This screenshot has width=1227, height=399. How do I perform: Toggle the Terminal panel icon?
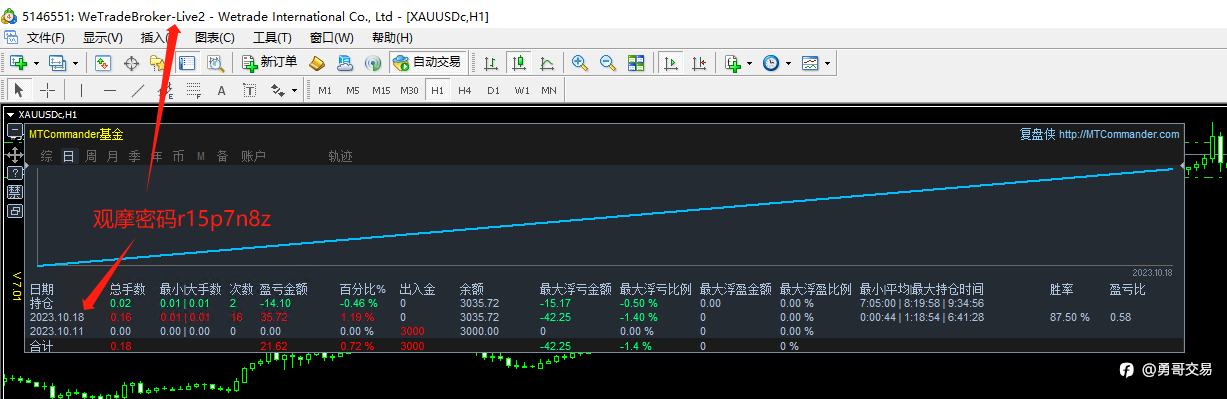point(187,62)
